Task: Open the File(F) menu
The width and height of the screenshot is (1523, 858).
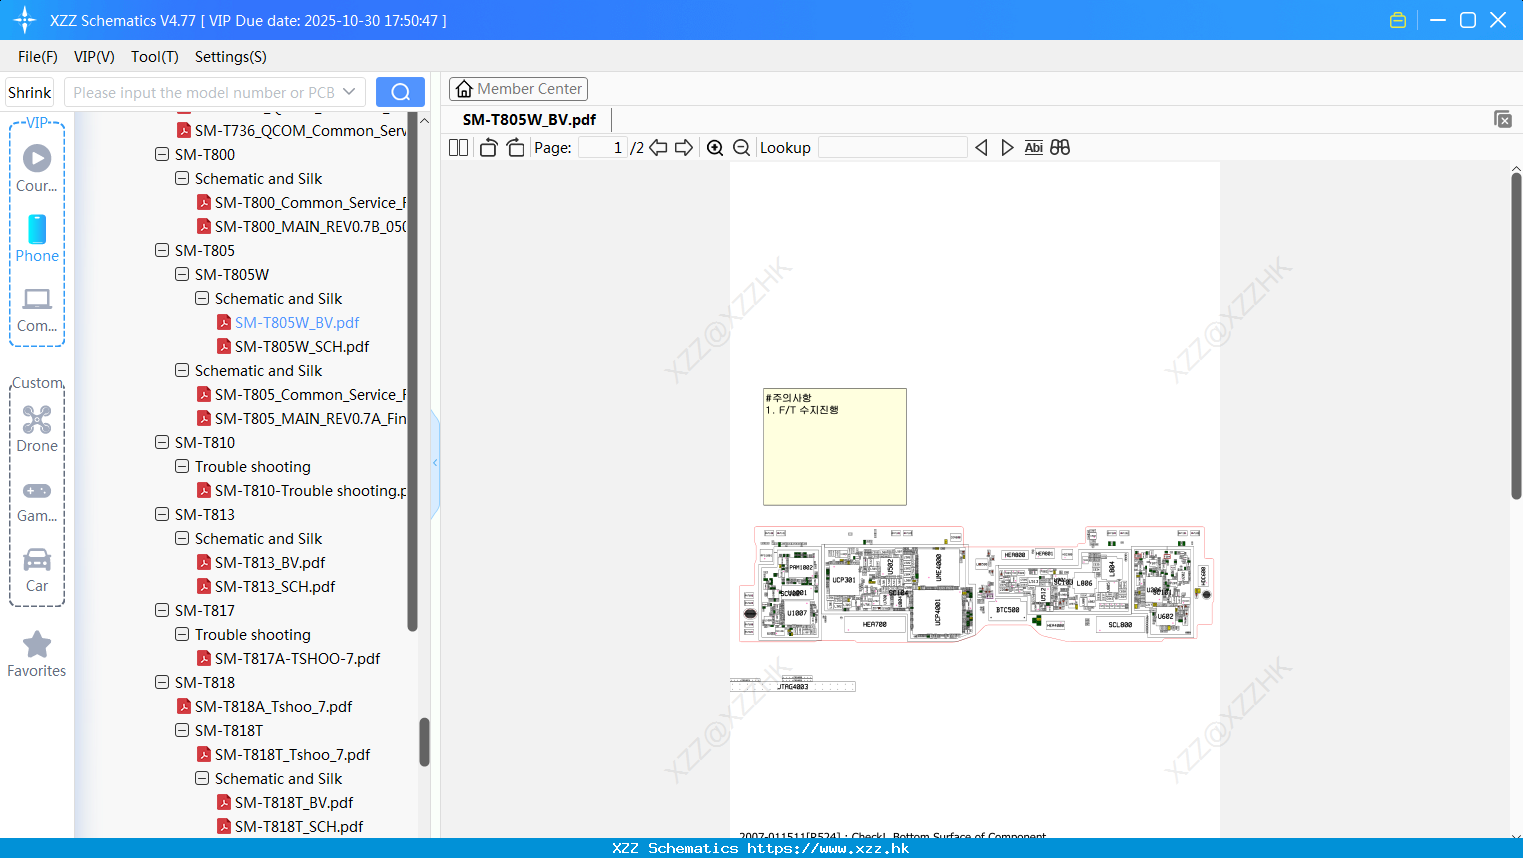Action: pos(38,57)
